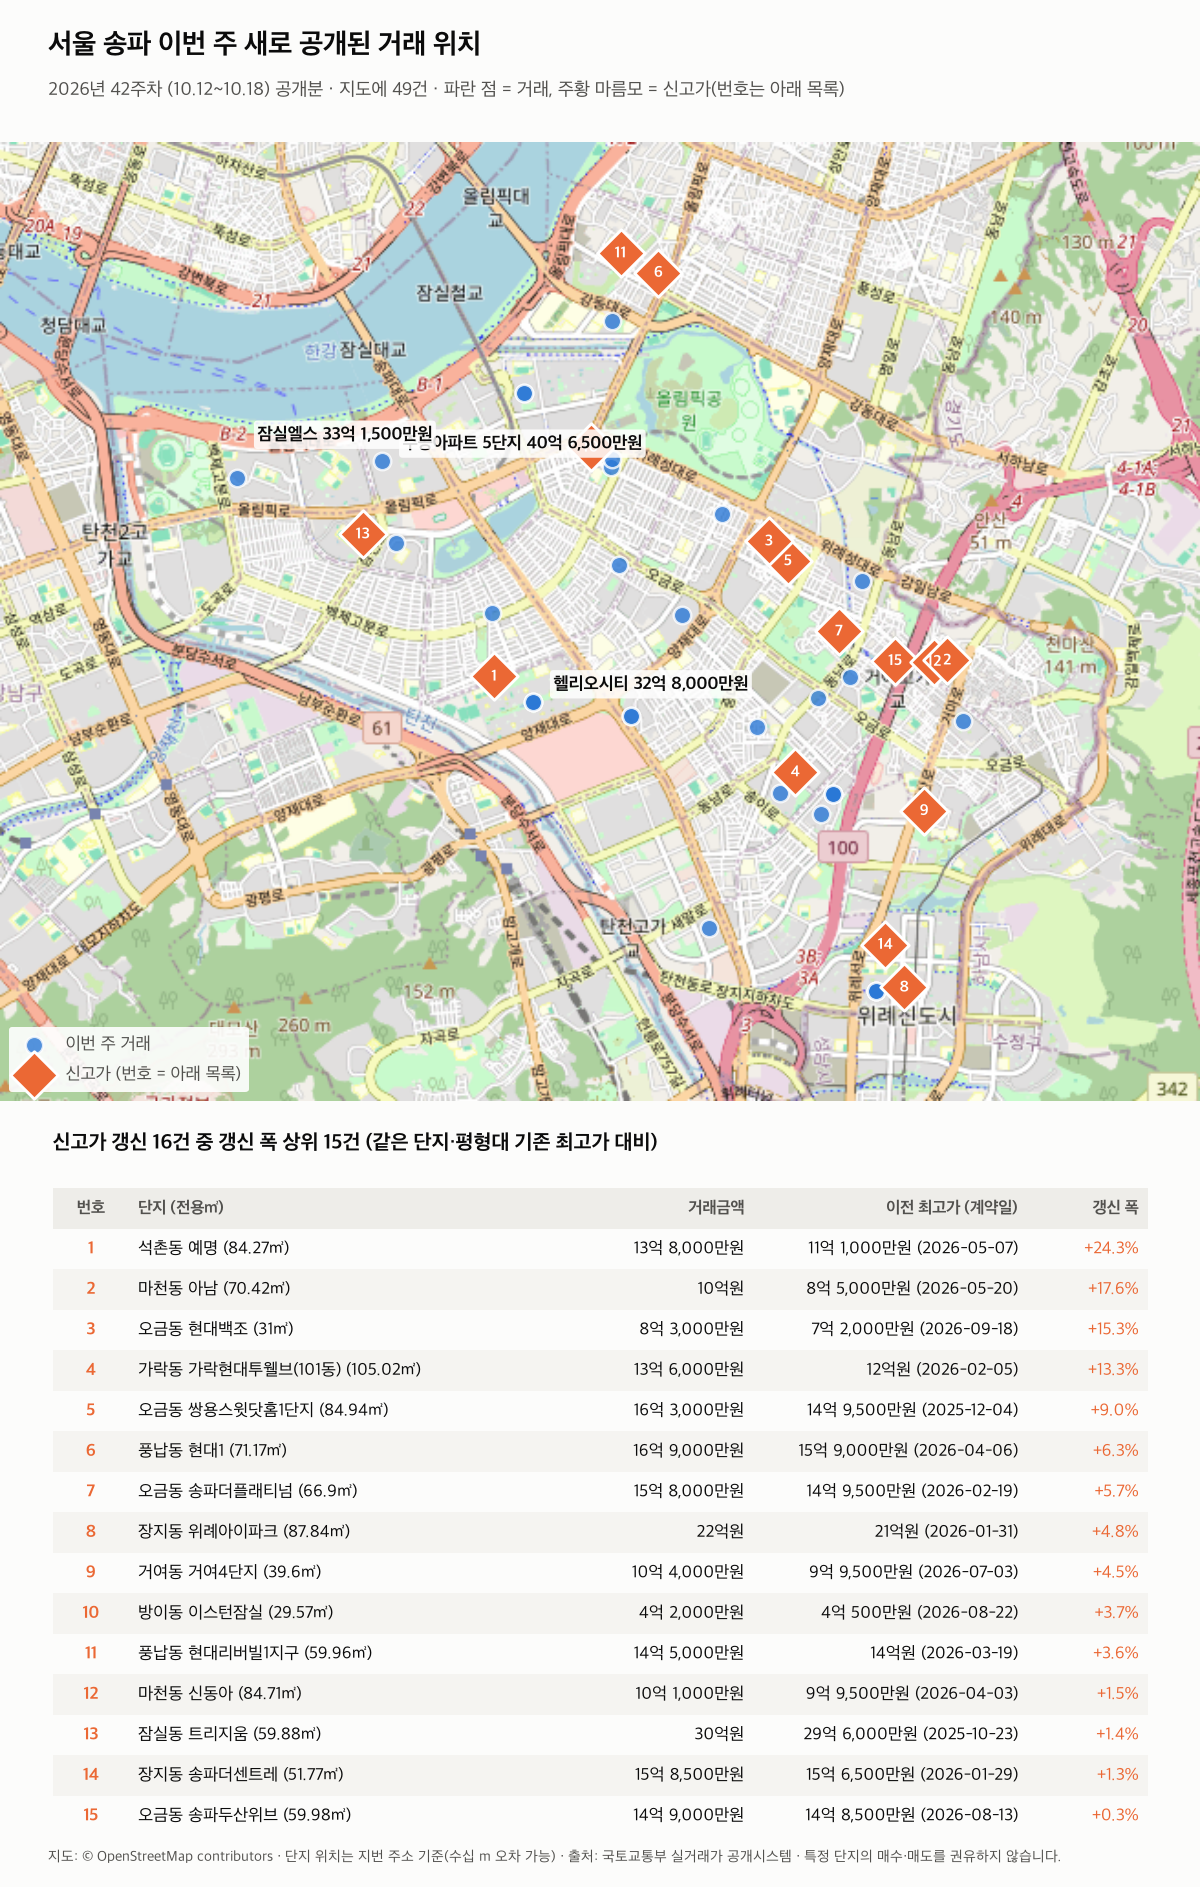Select 오금동 쌍용스윗닷홈1단지 (84.94㎡)

tap(263, 1410)
